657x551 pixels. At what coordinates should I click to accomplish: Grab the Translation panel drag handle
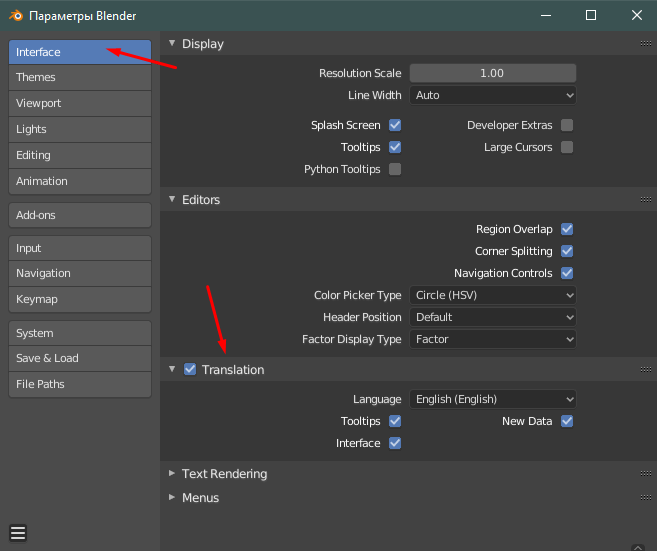click(646, 370)
